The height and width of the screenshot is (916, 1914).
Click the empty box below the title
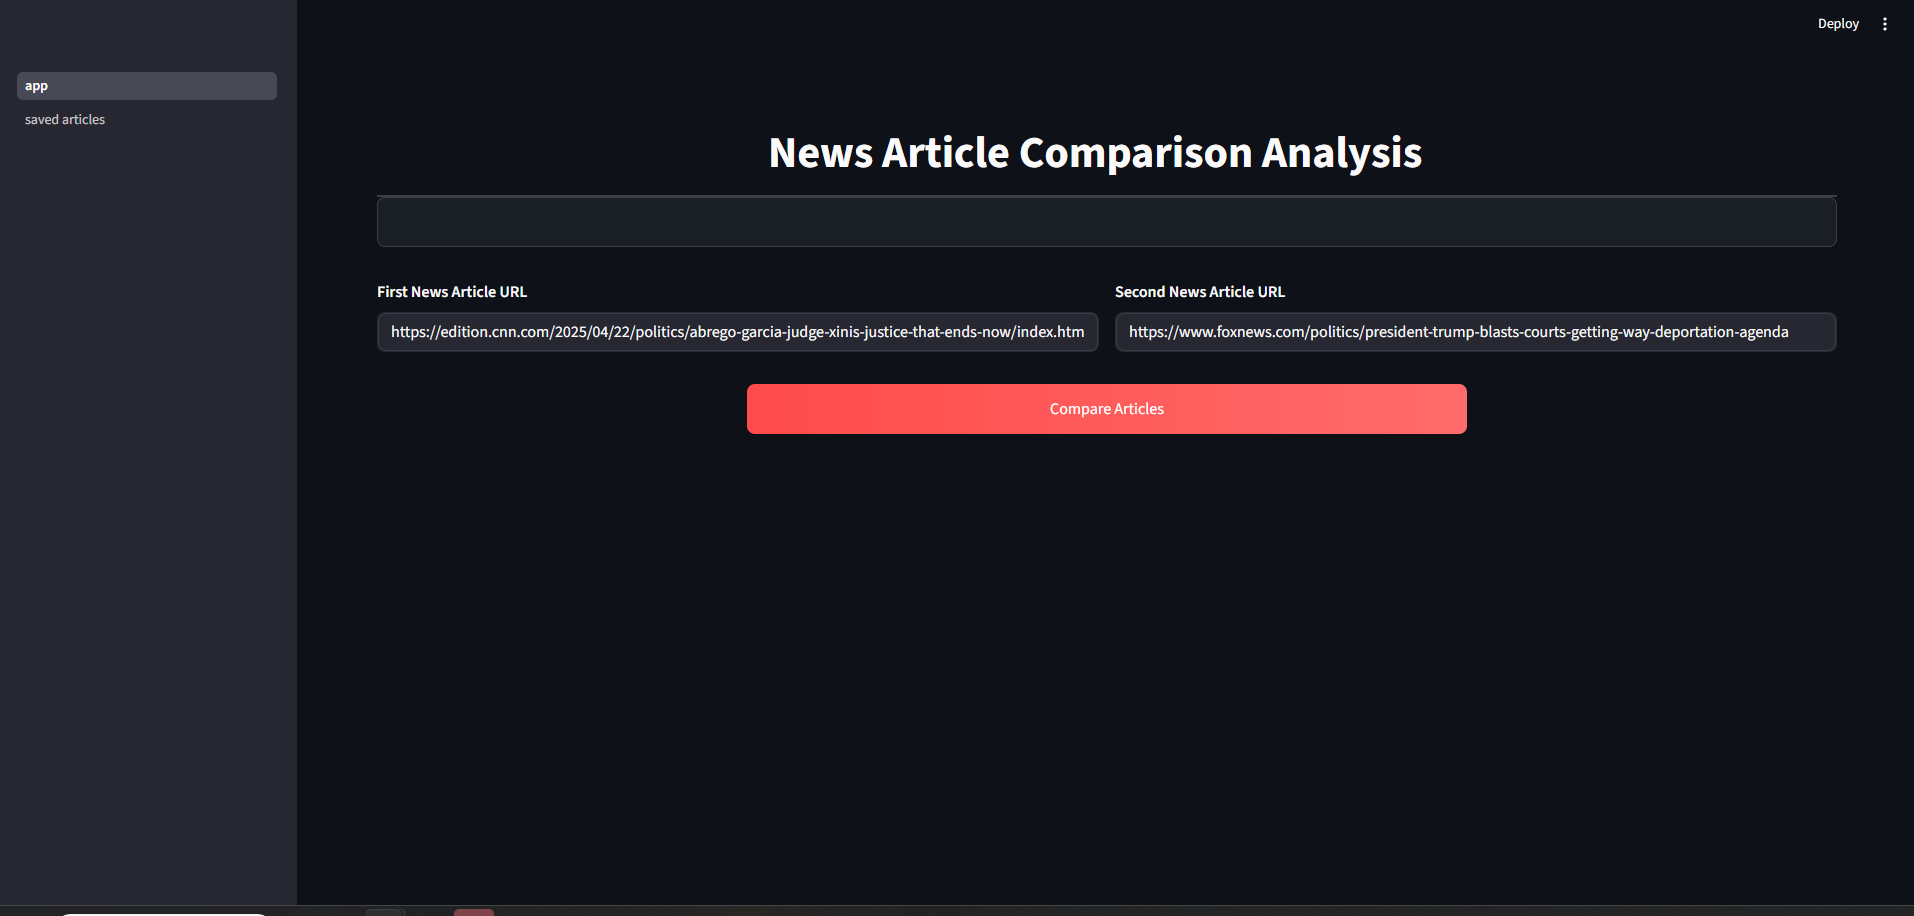(1106, 222)
